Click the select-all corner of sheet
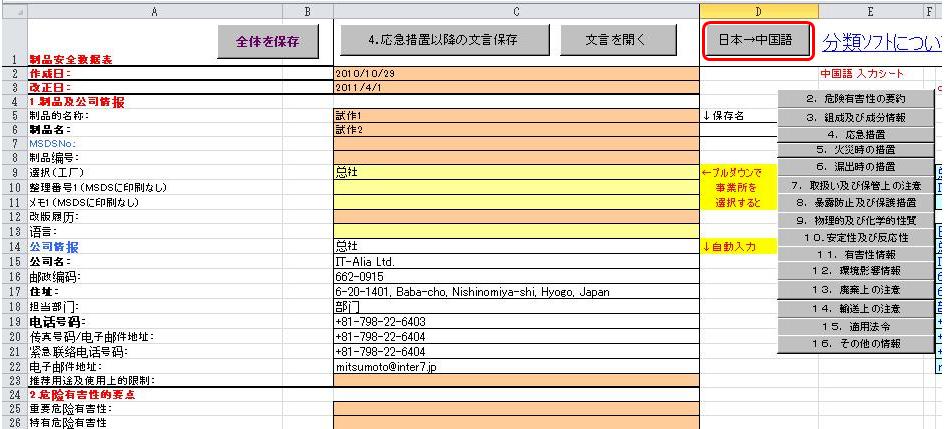The height and width of the screenshot is (429, 945). pyautogui.click(x=13, y=11)
